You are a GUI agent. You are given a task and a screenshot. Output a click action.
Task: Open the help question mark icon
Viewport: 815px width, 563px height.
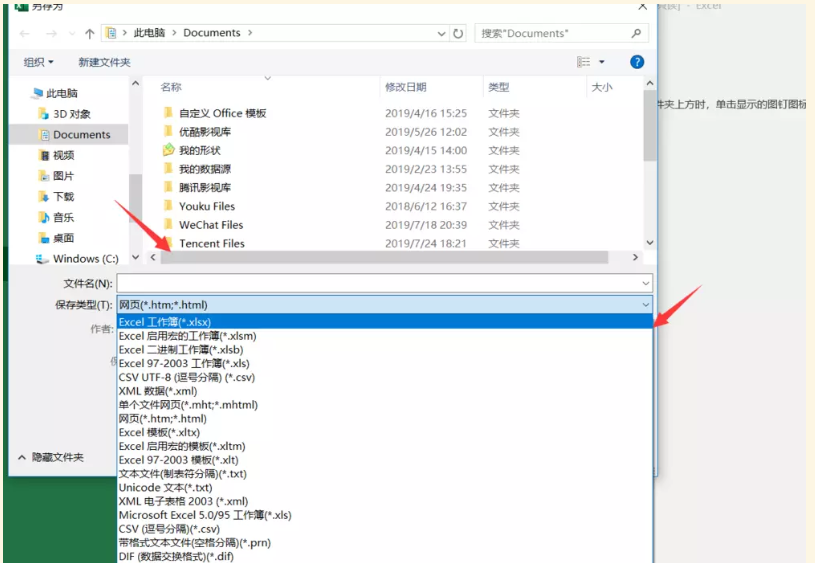(637, 62)
